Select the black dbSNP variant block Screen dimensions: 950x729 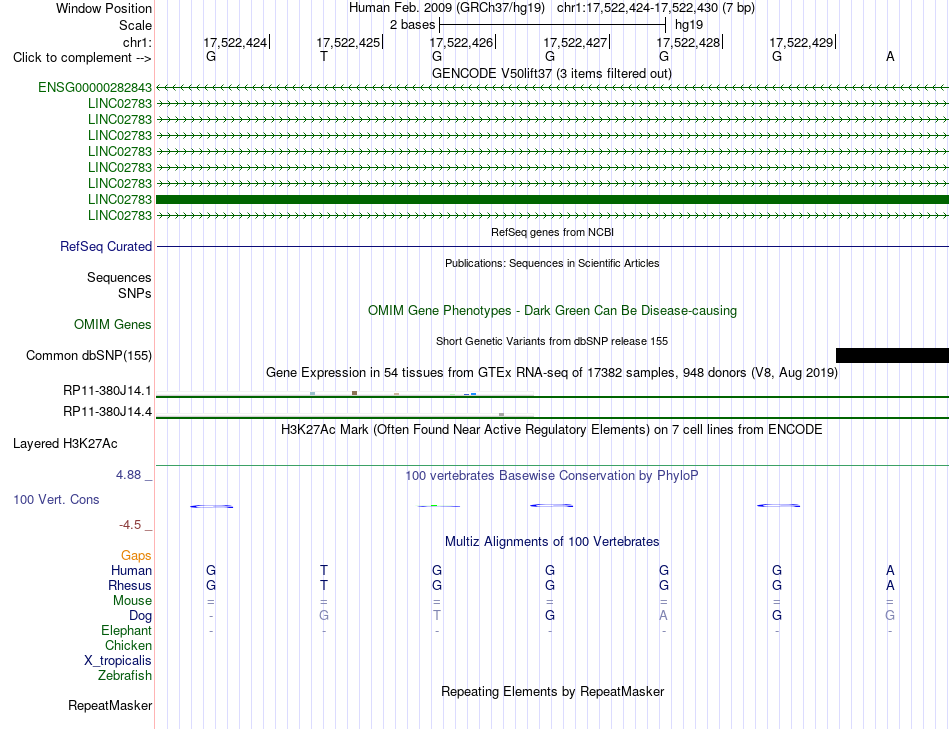(892, 355)
